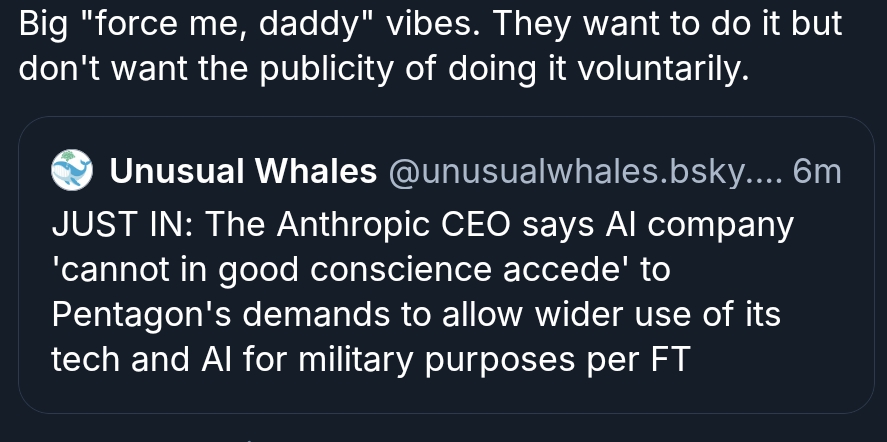The width and height of the screenshot is (887, 442).
Task: Open the quoted post's 6m timestamp
Action: pos(816,172)
